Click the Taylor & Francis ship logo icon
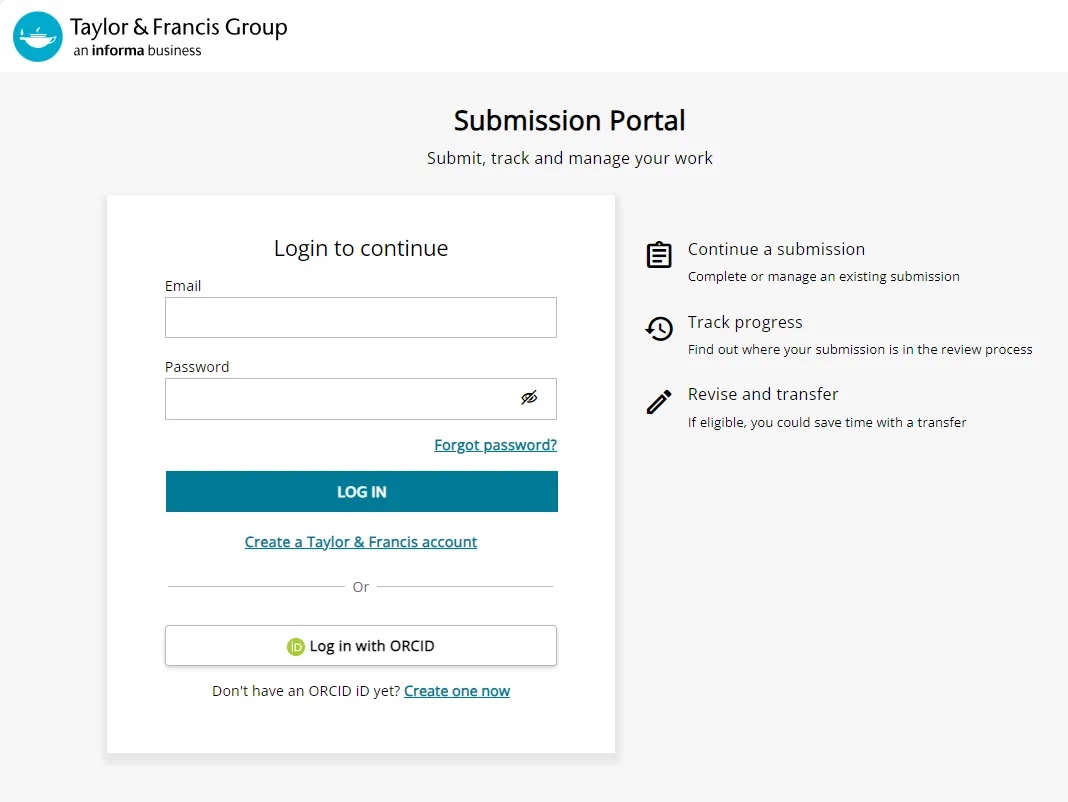Image resolution: width=1068 pixels, height=802 pixels. coord(37,36)
